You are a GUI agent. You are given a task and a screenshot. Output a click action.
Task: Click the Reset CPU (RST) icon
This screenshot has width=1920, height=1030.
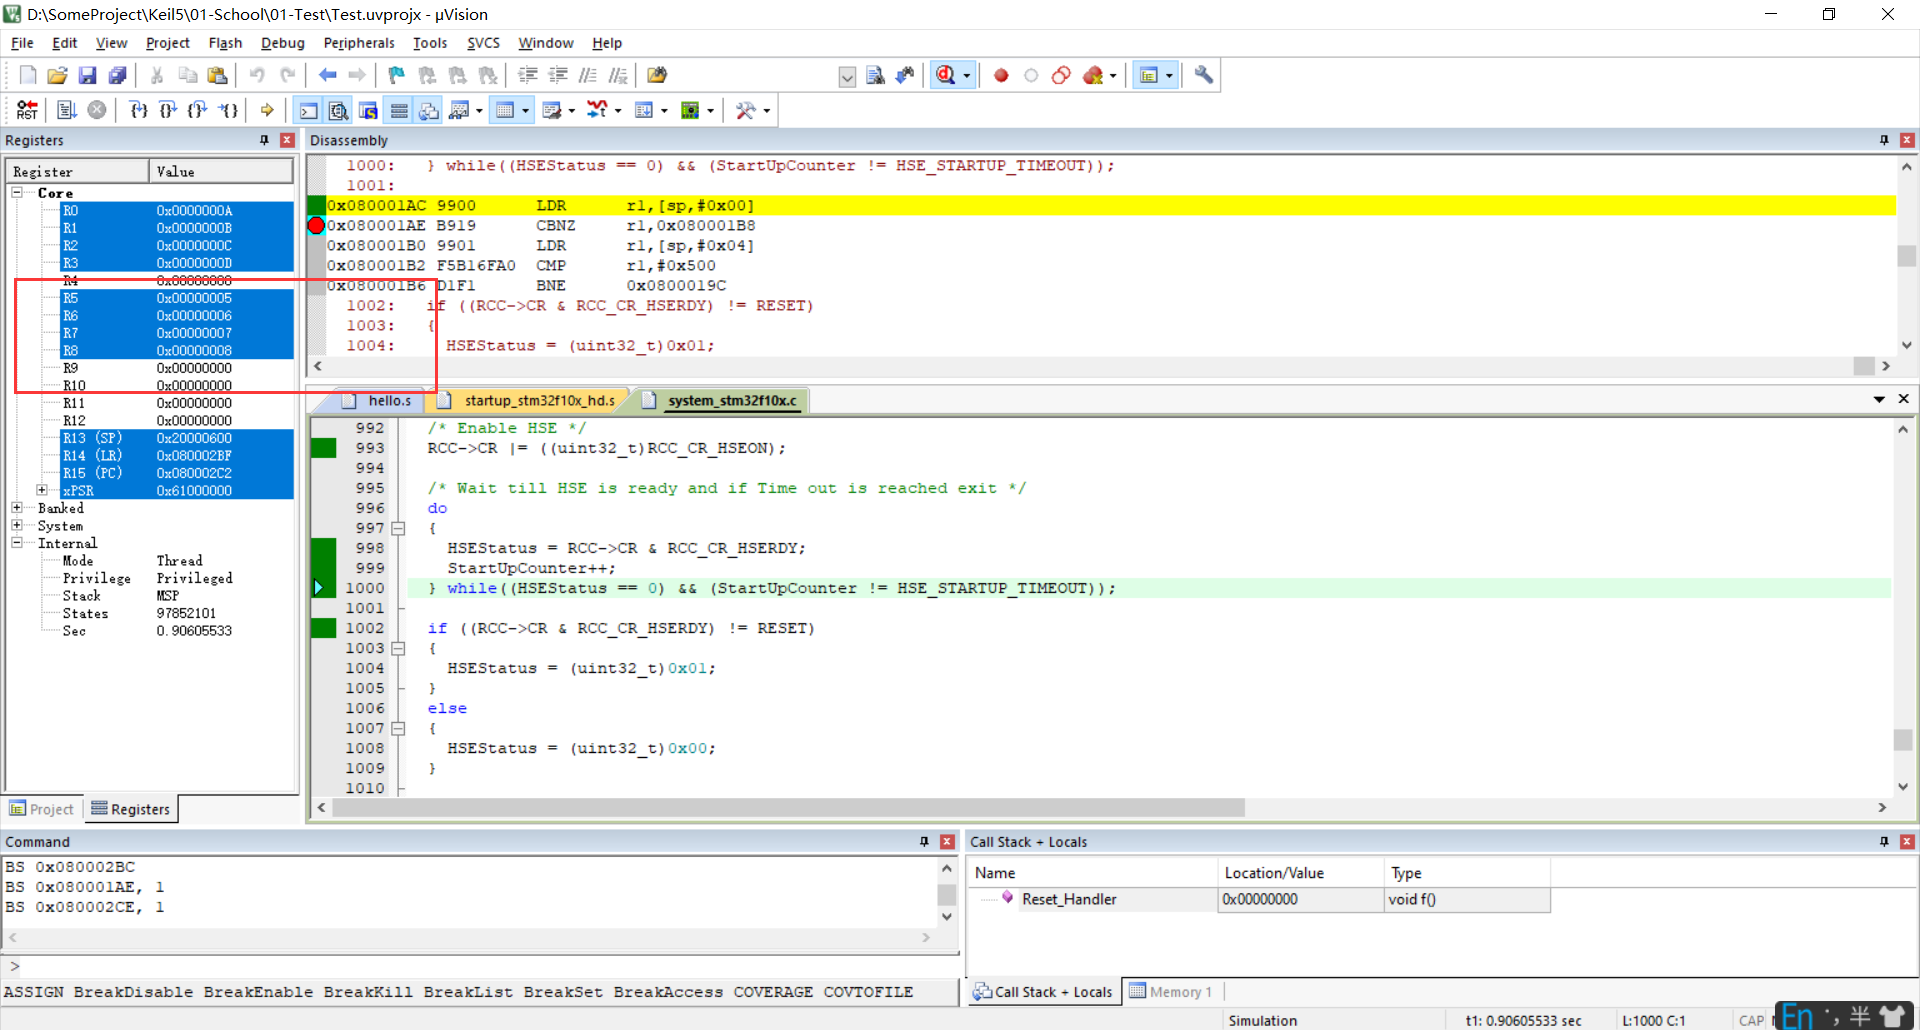(27, 110)
